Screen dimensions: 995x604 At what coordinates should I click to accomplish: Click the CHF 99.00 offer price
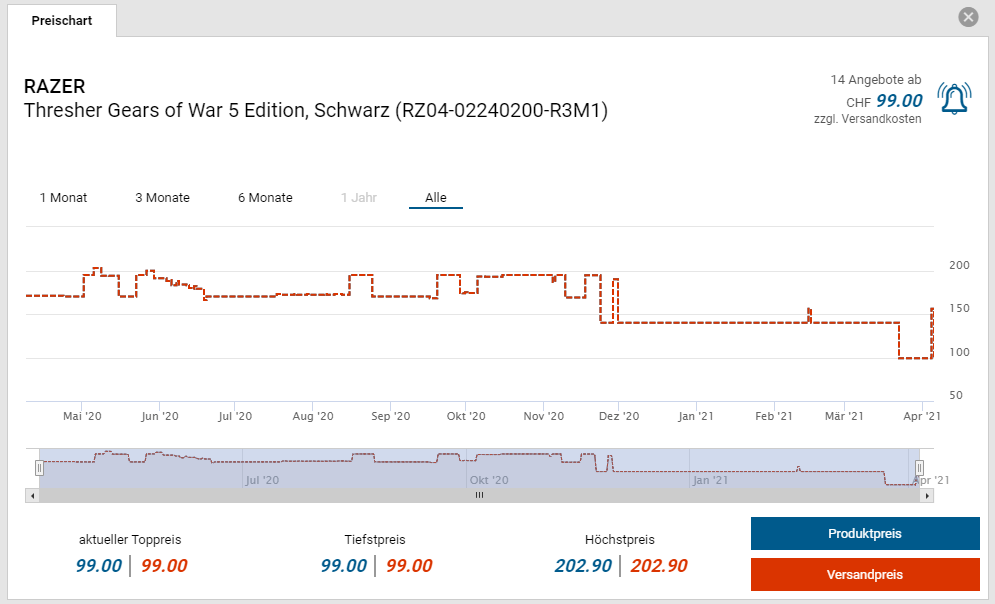point(898,101)
